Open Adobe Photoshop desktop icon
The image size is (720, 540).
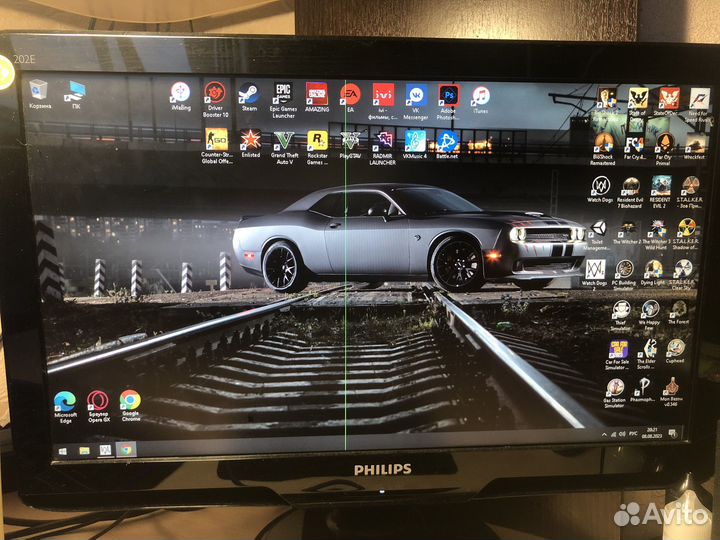[448, 95]
